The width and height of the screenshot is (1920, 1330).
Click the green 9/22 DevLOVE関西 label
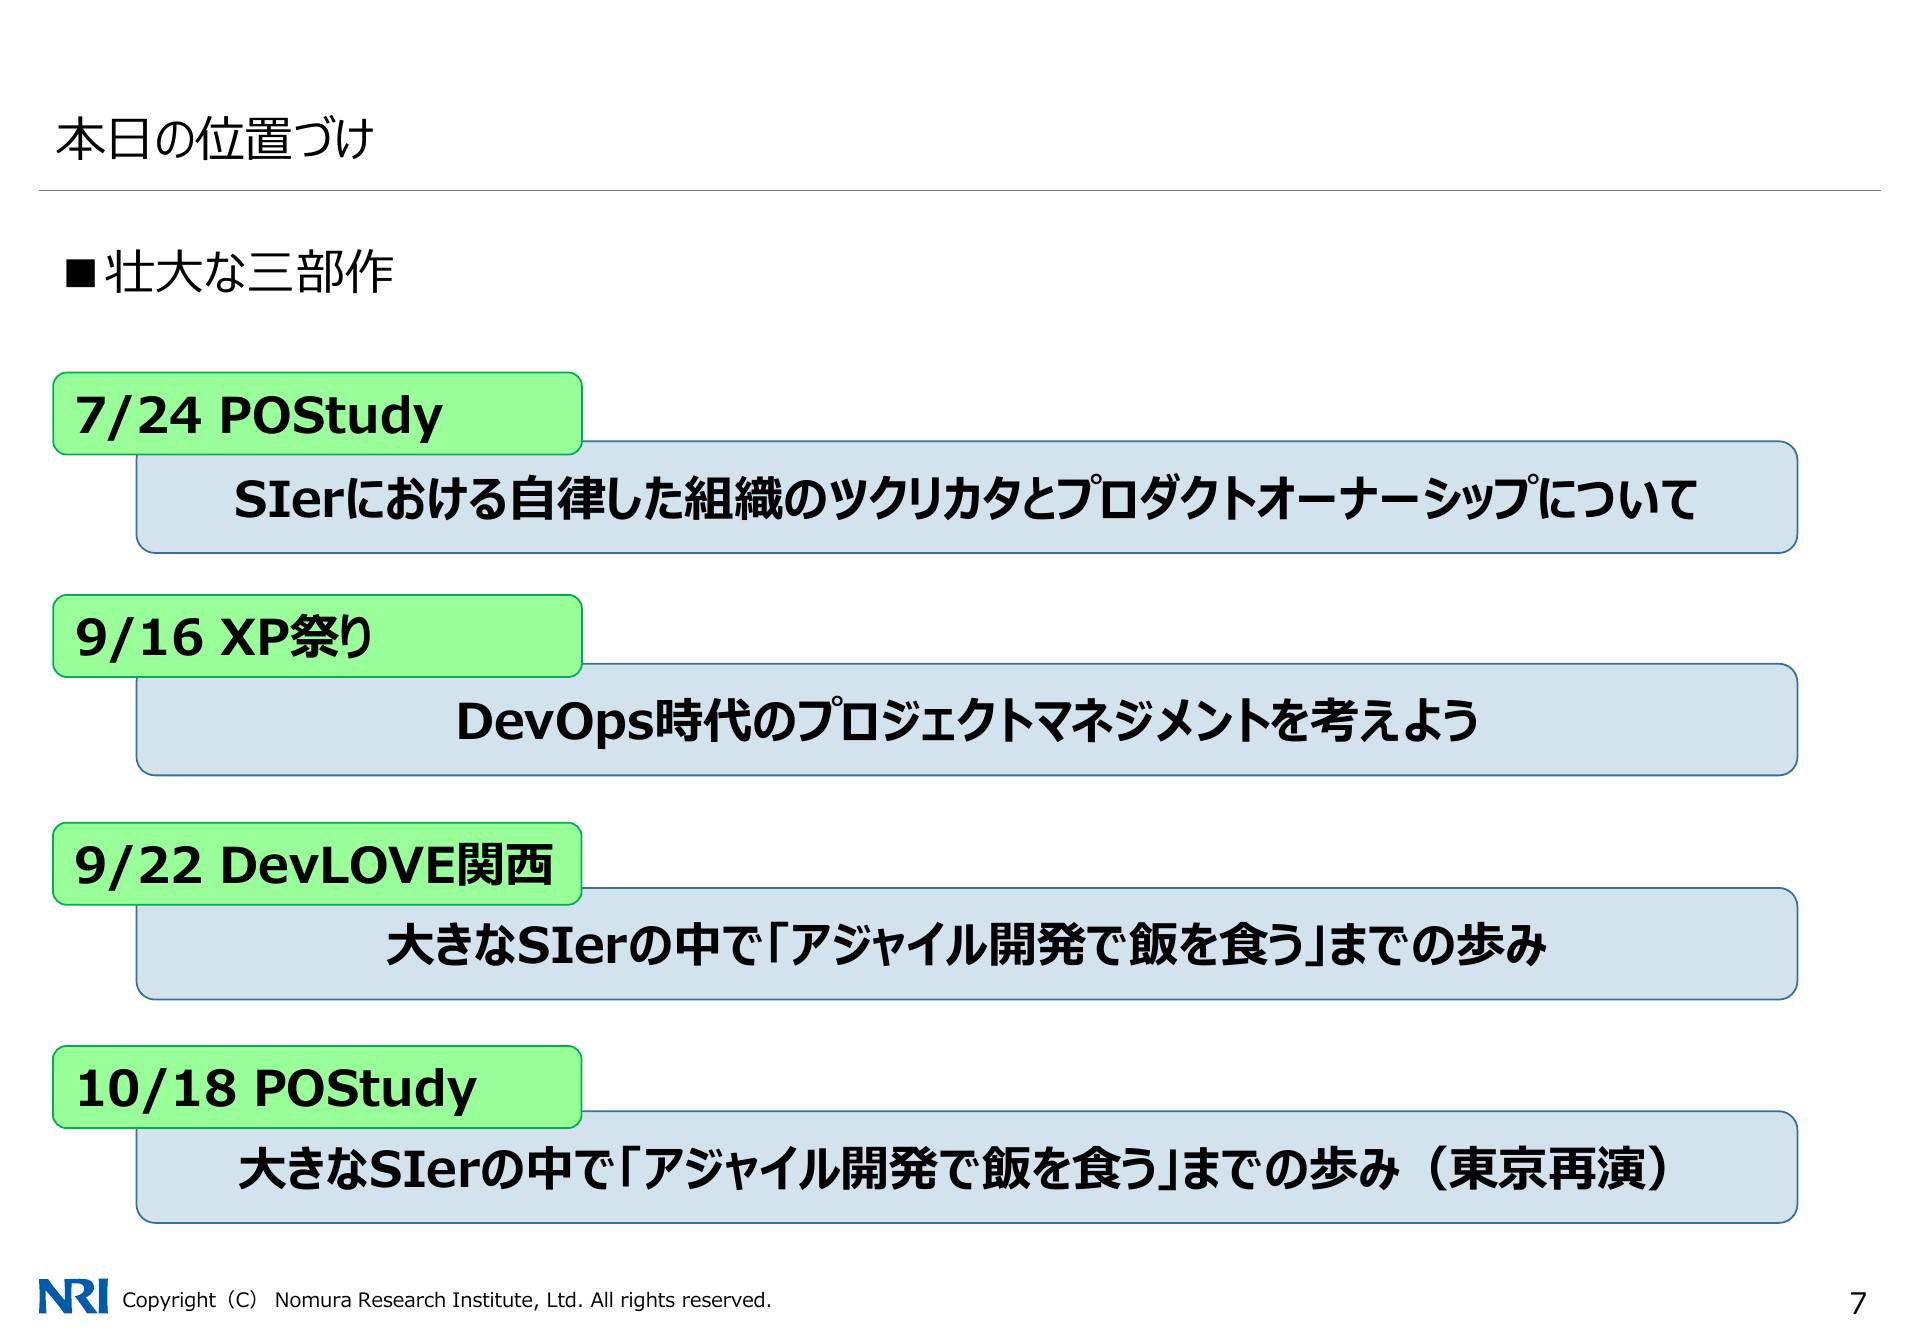click(x=317, y=864)
